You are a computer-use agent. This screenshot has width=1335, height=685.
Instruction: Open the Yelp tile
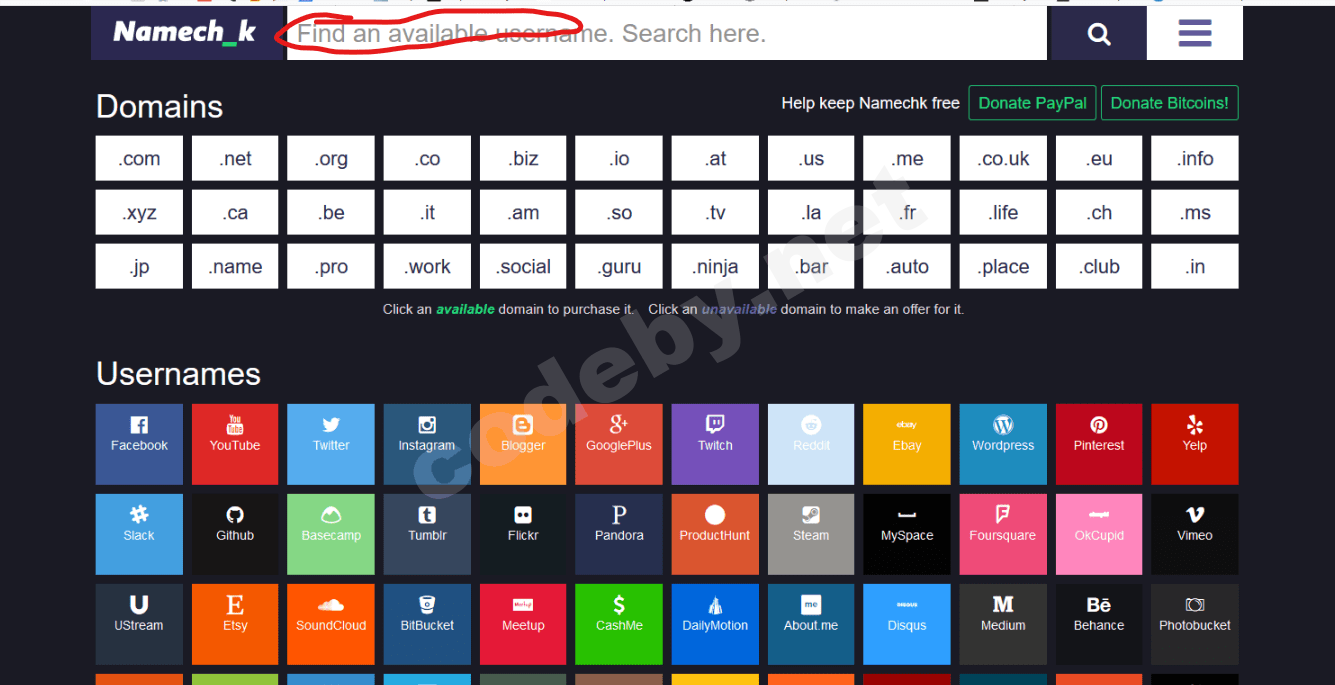coord(1195,444)
